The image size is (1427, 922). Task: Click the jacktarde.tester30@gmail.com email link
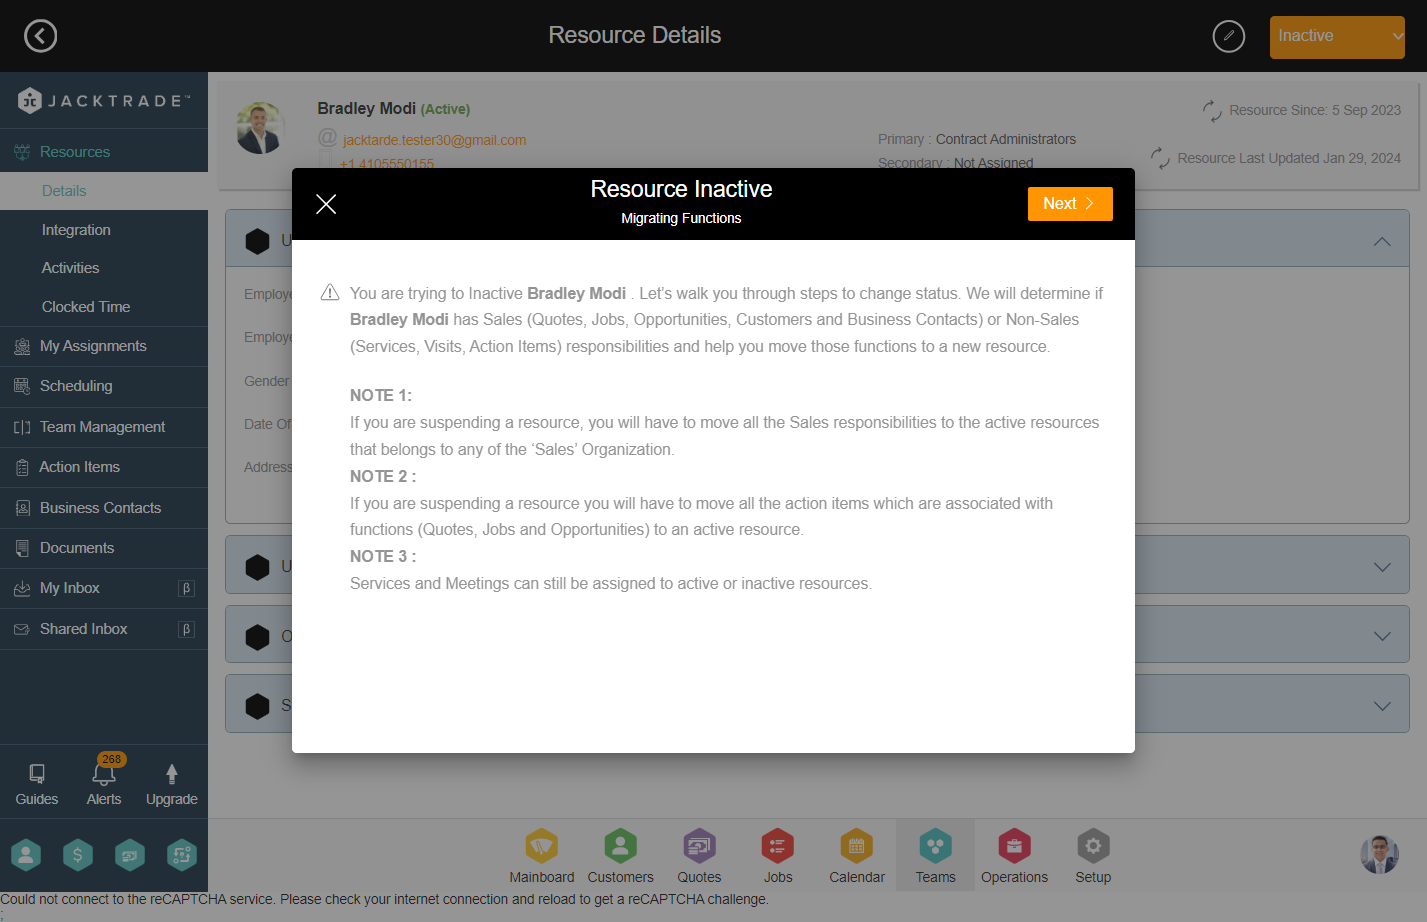tap(434, 140)
